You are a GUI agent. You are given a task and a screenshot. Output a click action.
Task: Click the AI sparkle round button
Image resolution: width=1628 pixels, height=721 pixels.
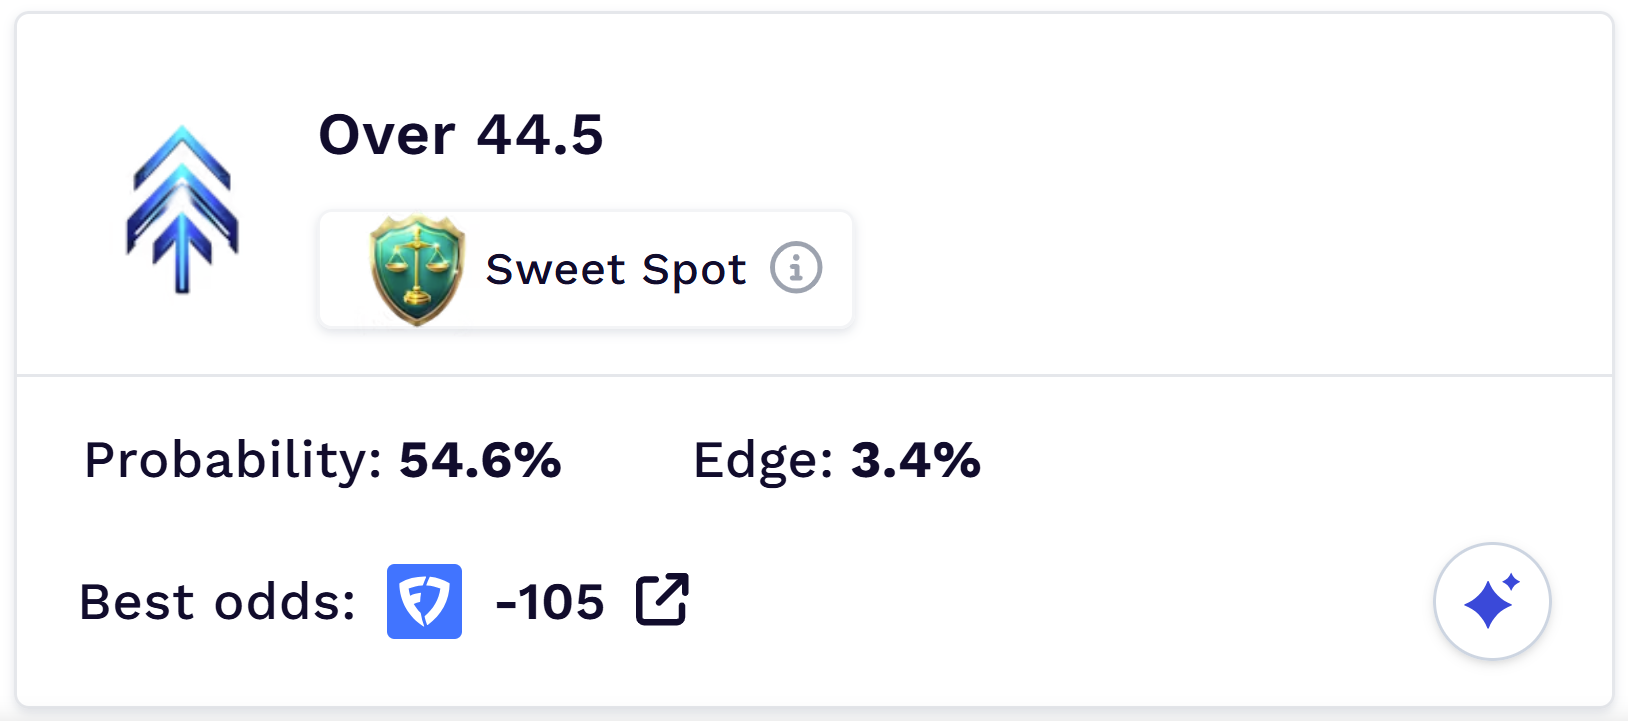(1492, 601)
